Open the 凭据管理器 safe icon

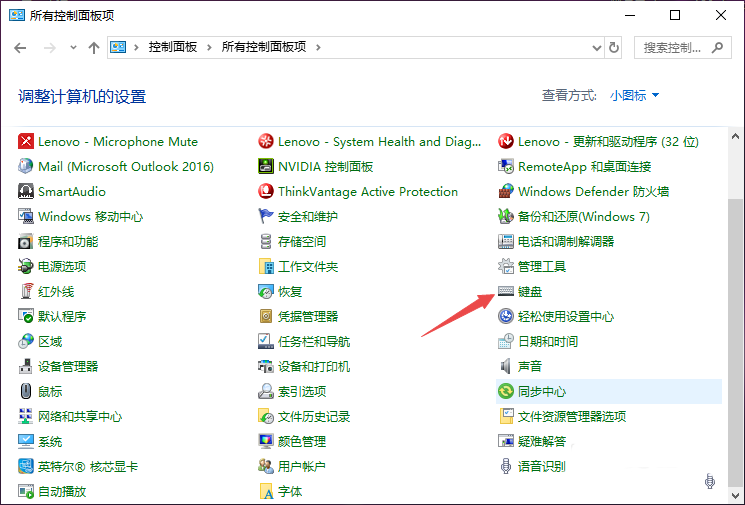point(266,316)
